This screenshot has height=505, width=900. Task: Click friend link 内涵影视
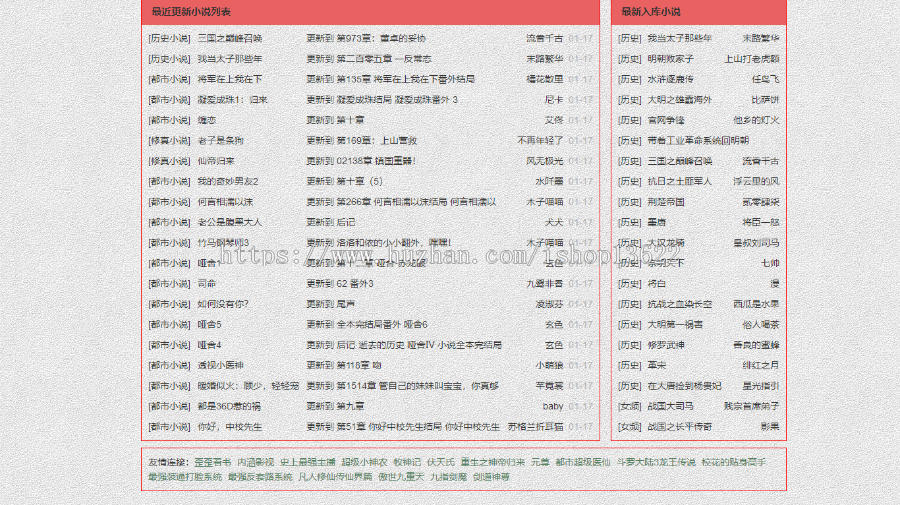point(255,462)
